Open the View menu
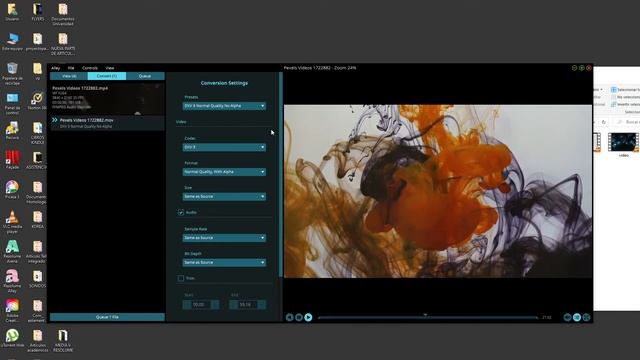 coord(110,68)
